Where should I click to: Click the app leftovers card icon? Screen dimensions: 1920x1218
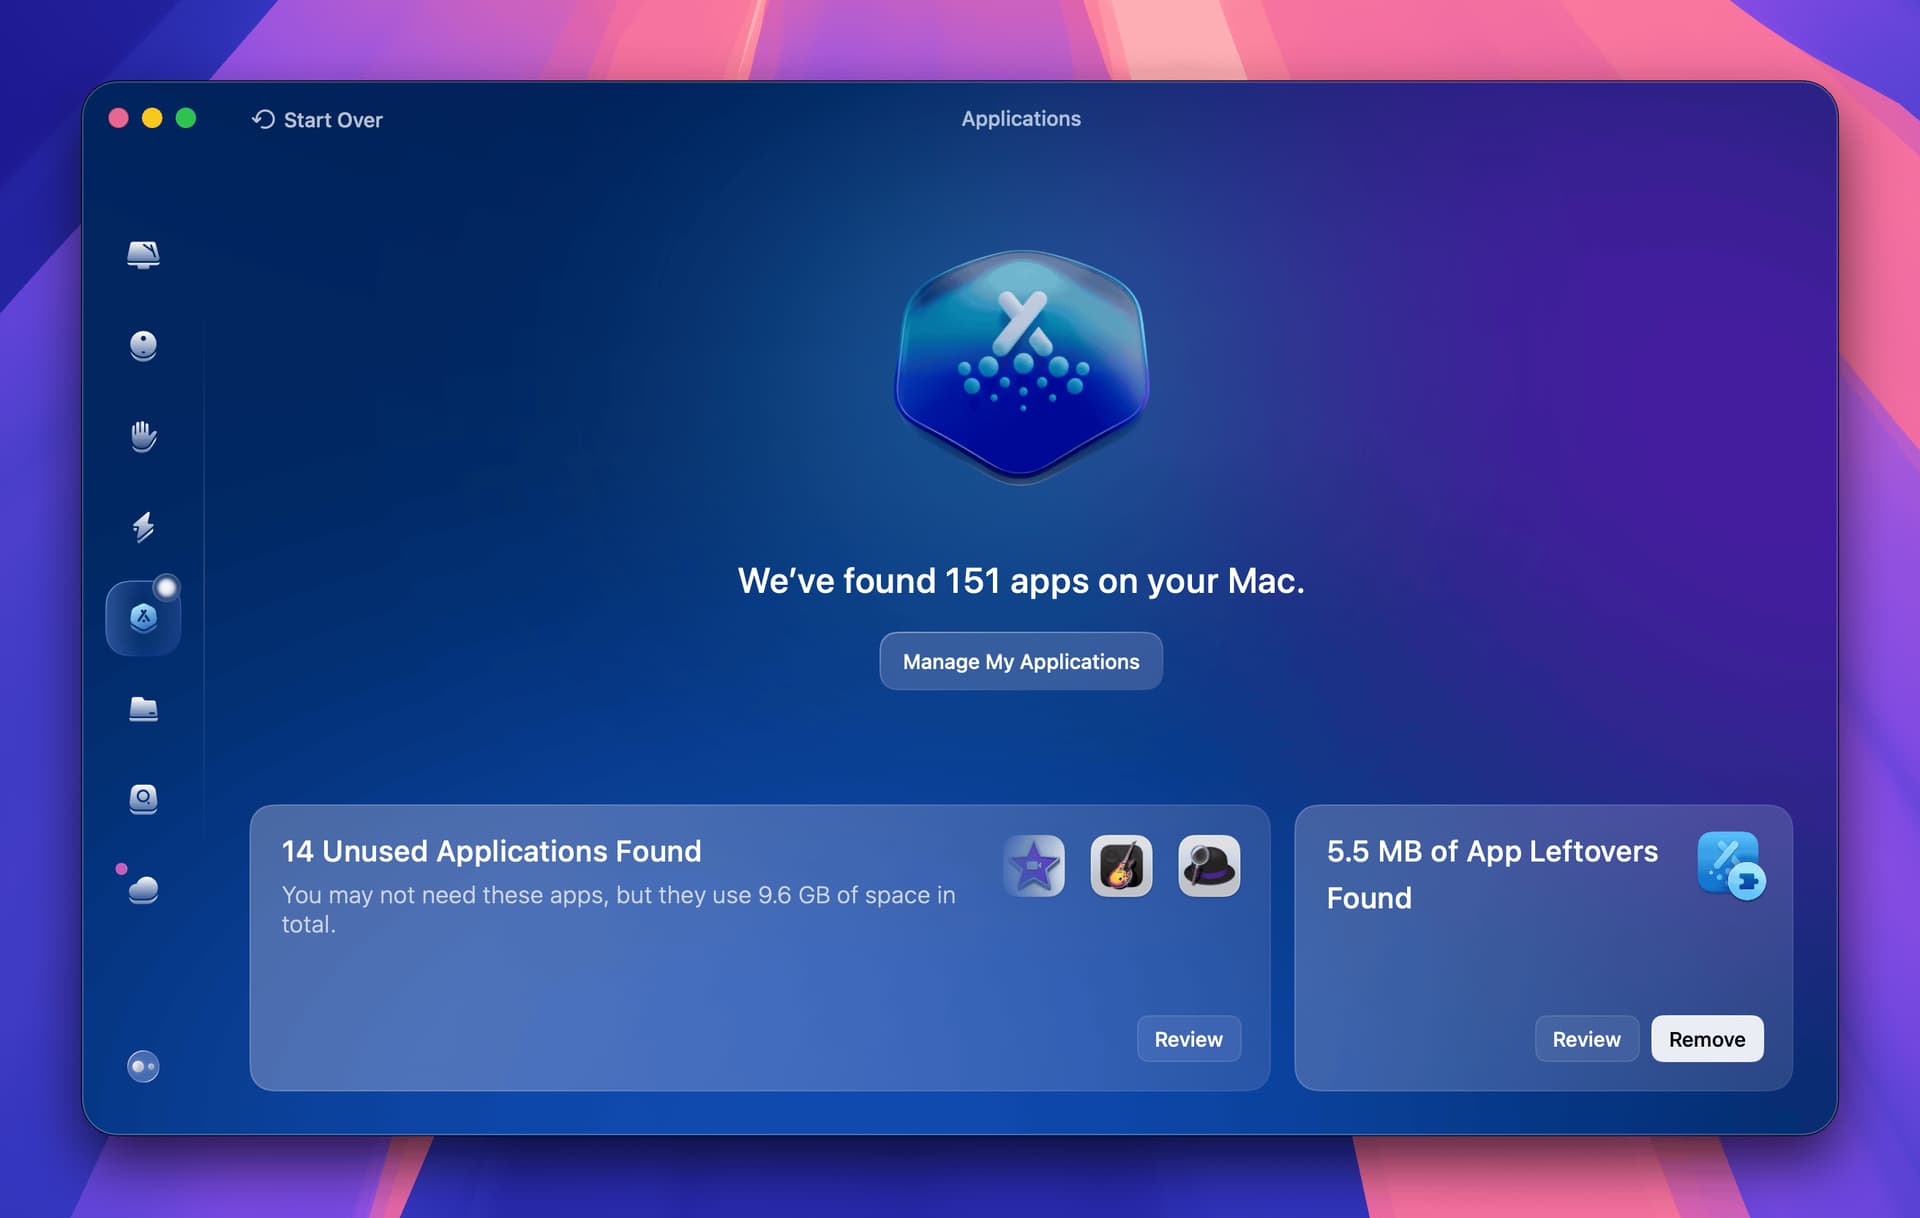coord(1730,865)
